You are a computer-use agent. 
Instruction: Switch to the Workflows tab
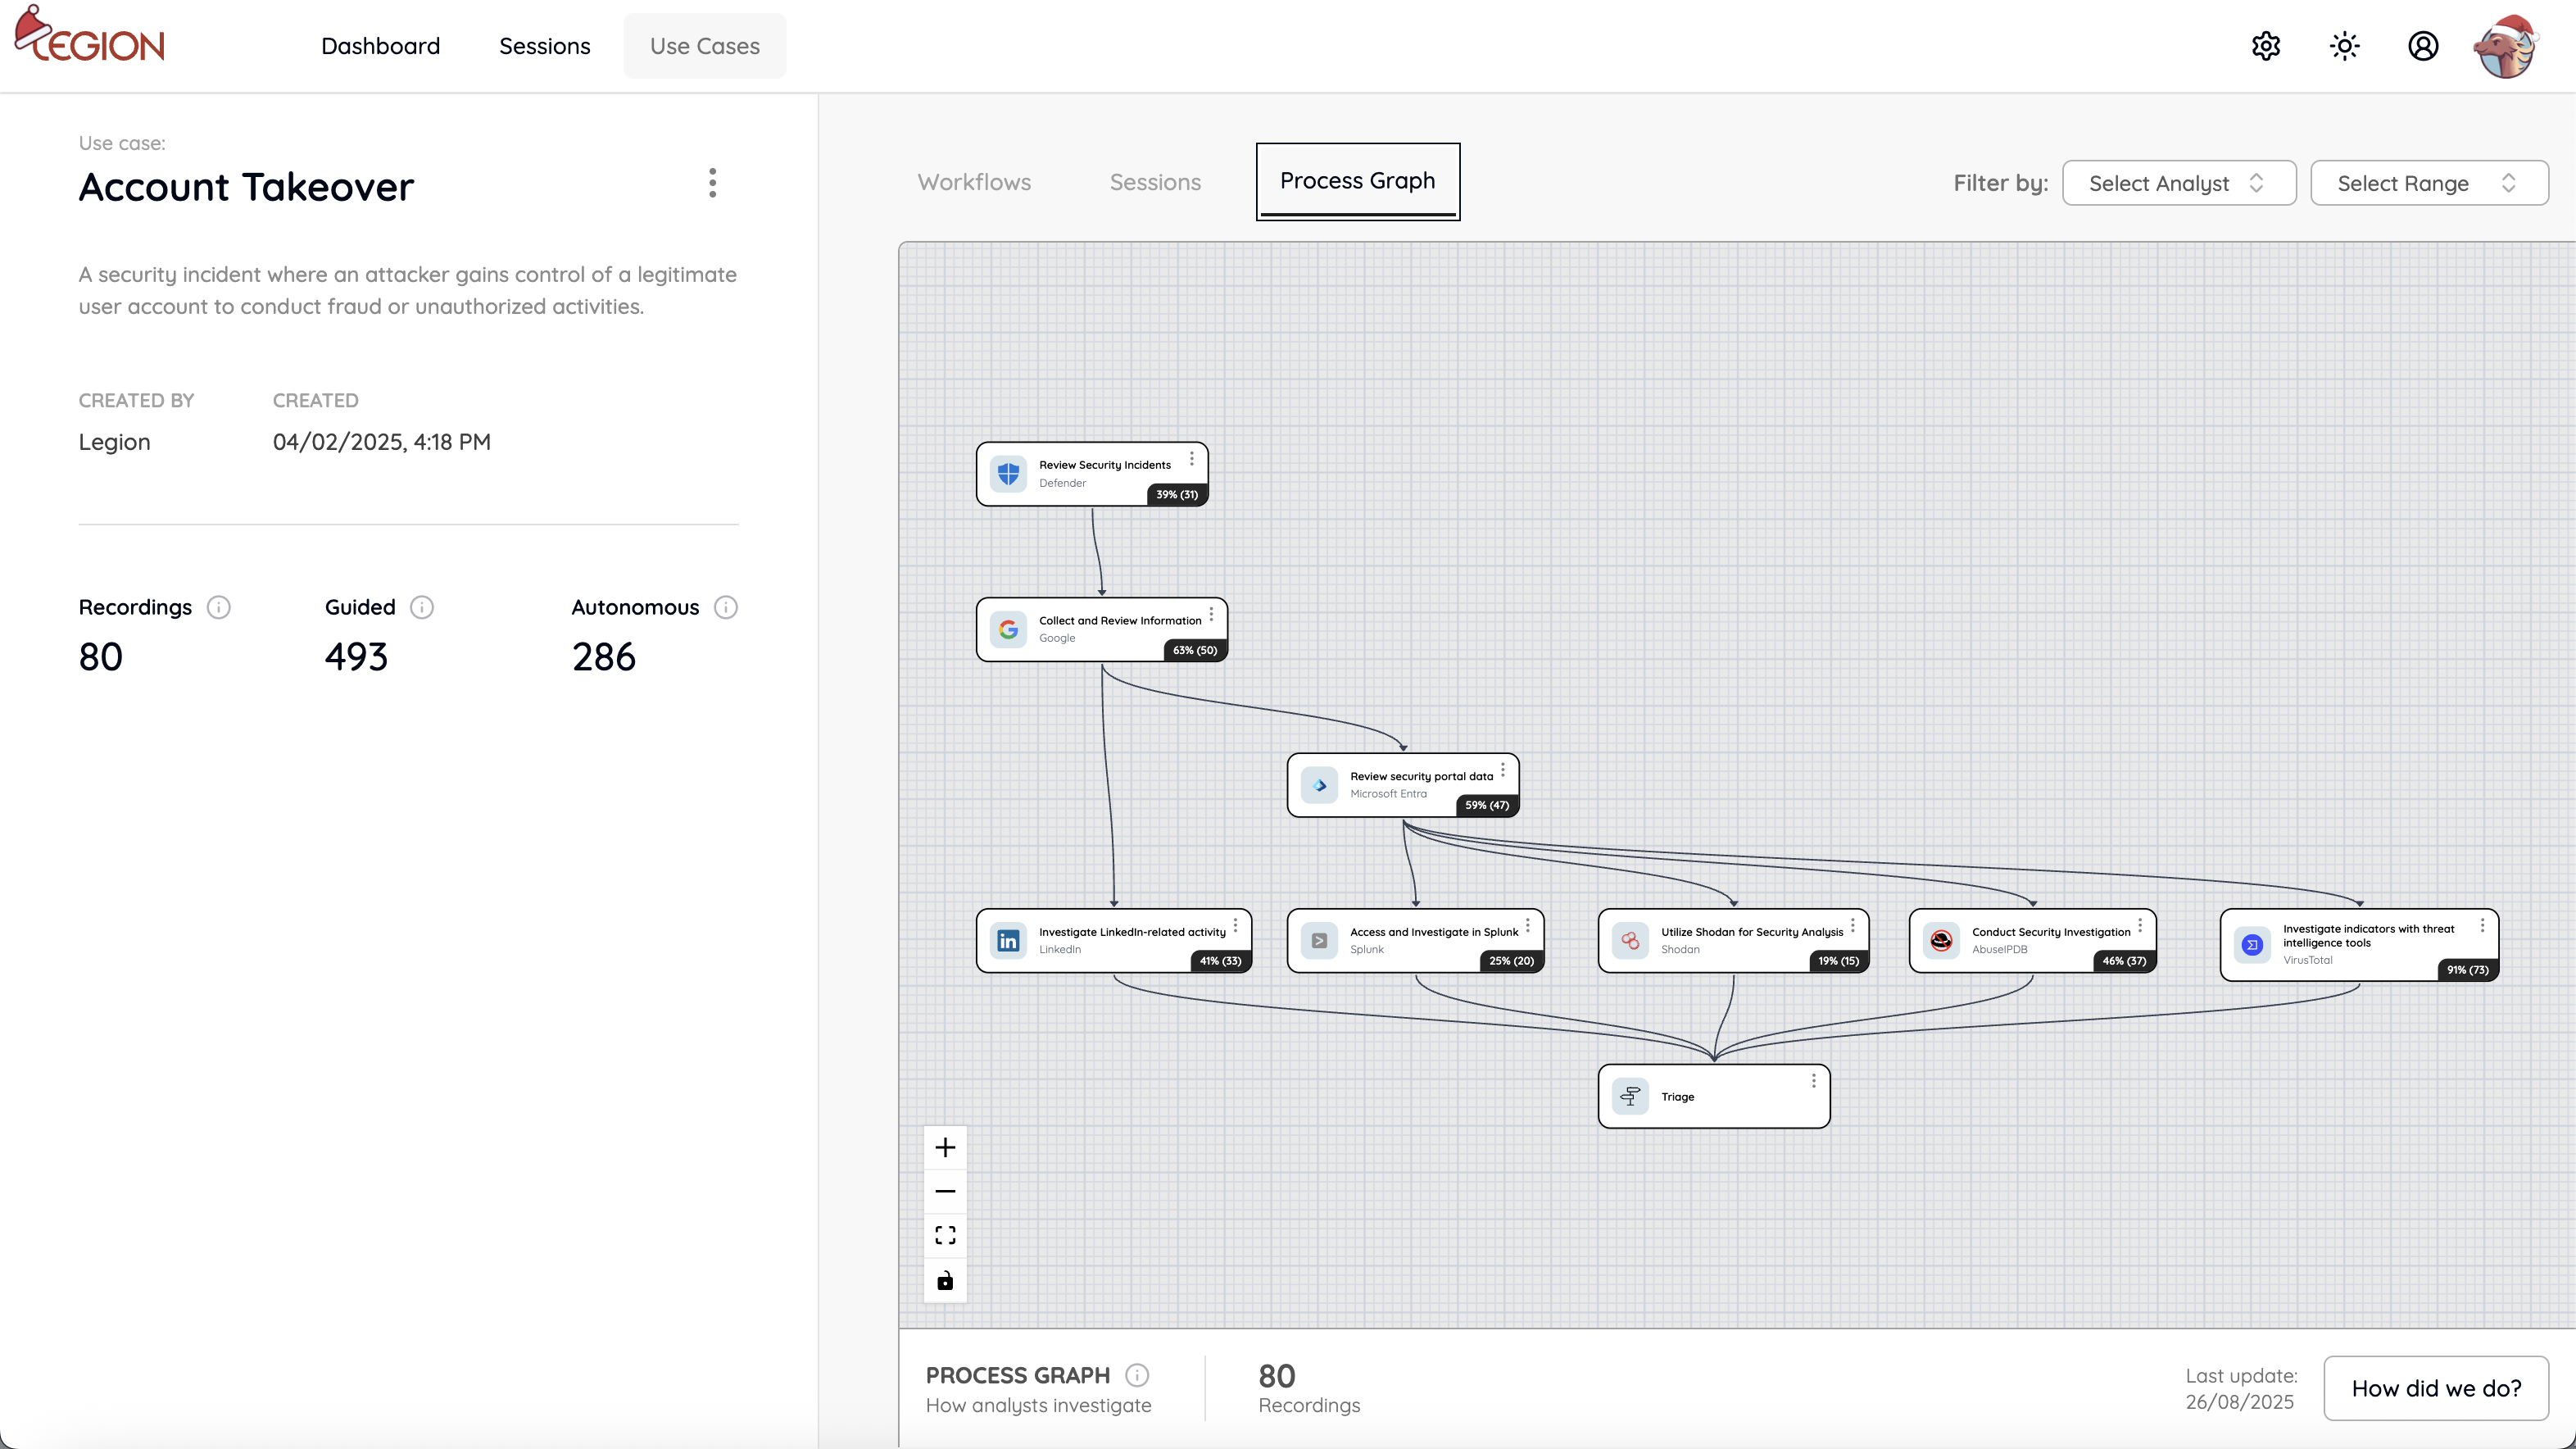[x=974, y=182]
